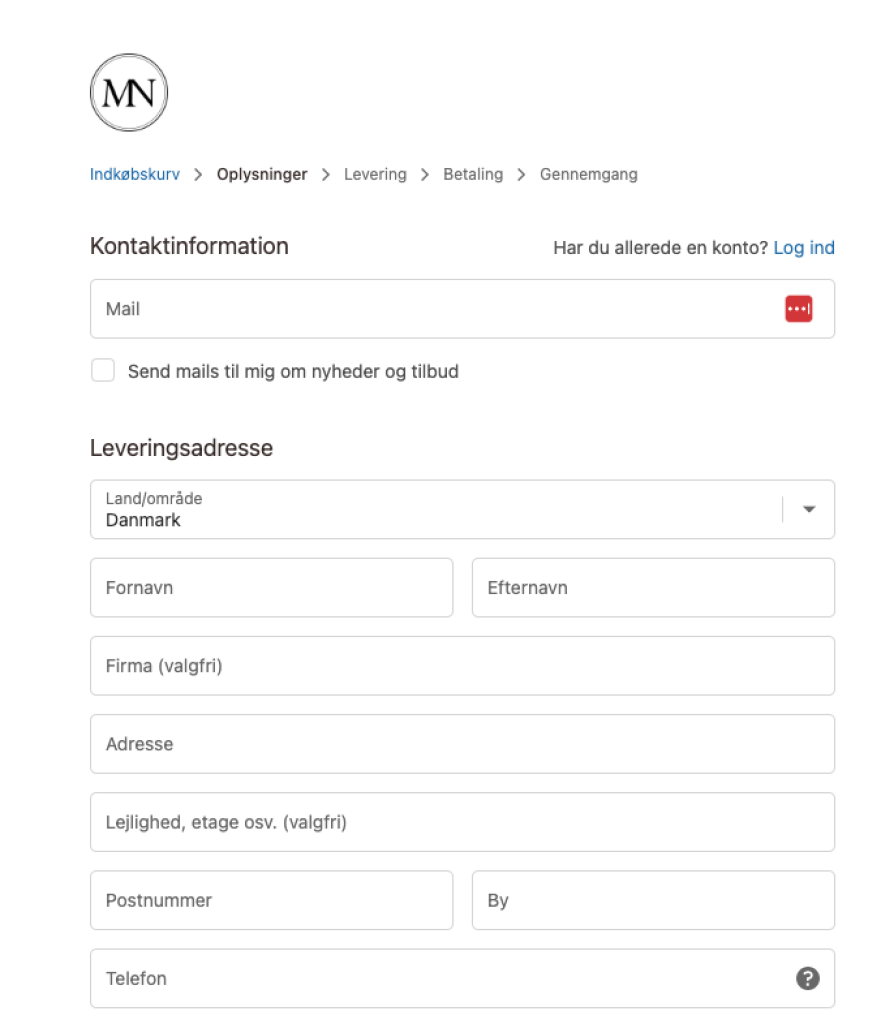Enable the newsletter and offers checkbox

coord(103,371)
